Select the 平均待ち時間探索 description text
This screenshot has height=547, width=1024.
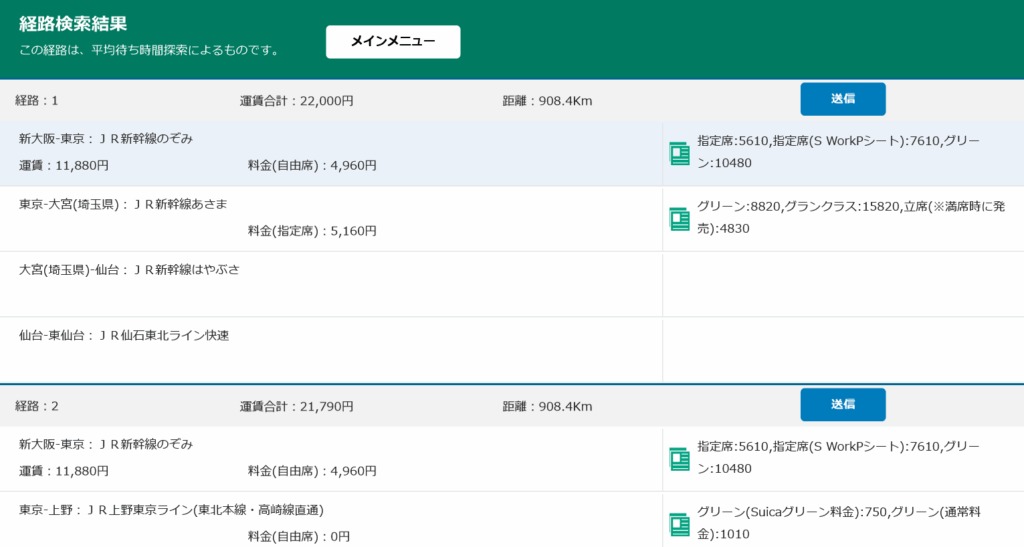(x=150, y=50)
